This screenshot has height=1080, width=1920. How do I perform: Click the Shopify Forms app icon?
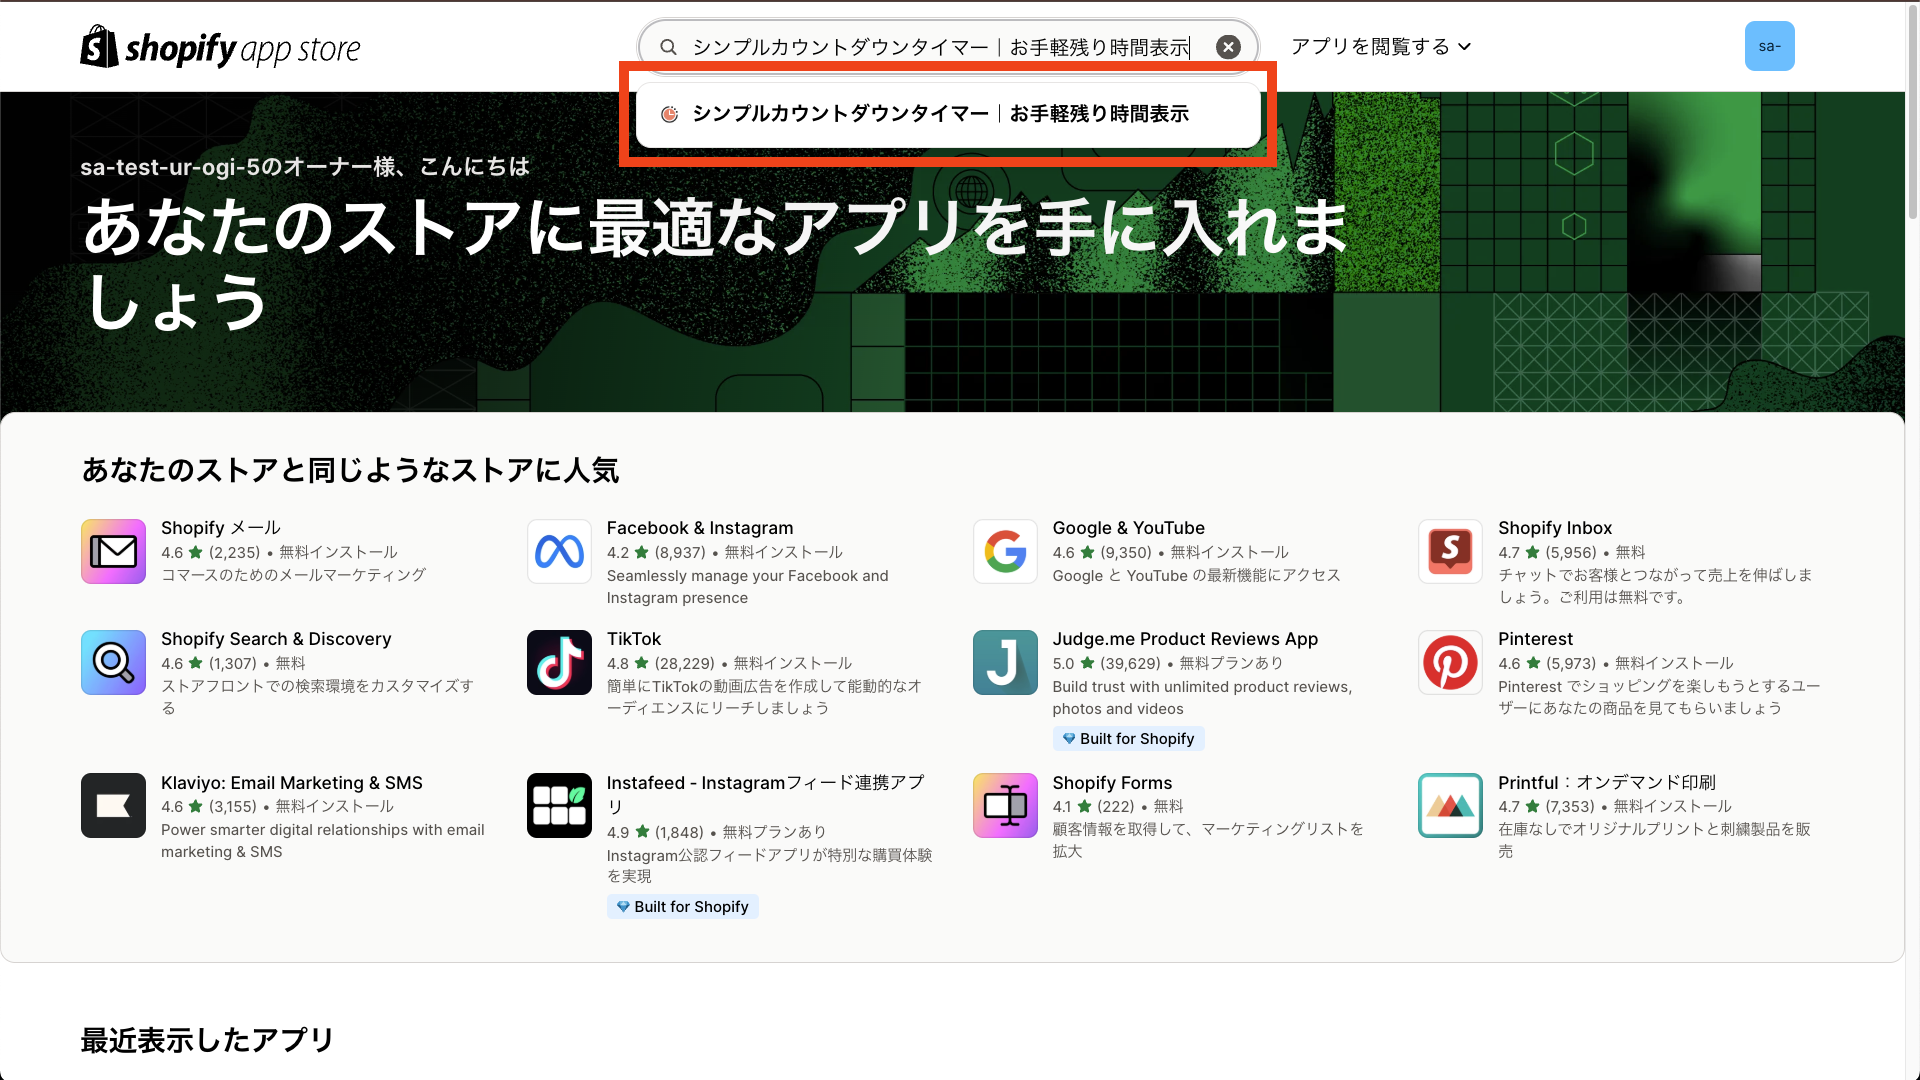point(1005,805)
